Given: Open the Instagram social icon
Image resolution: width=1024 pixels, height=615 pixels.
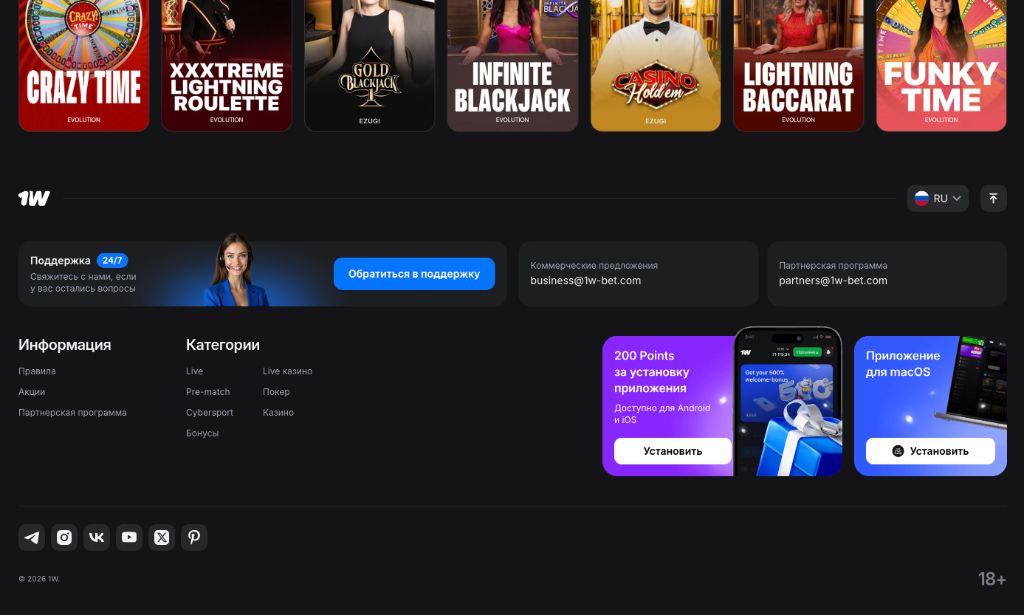Looking at the screenshot, I should coord(64,537).
